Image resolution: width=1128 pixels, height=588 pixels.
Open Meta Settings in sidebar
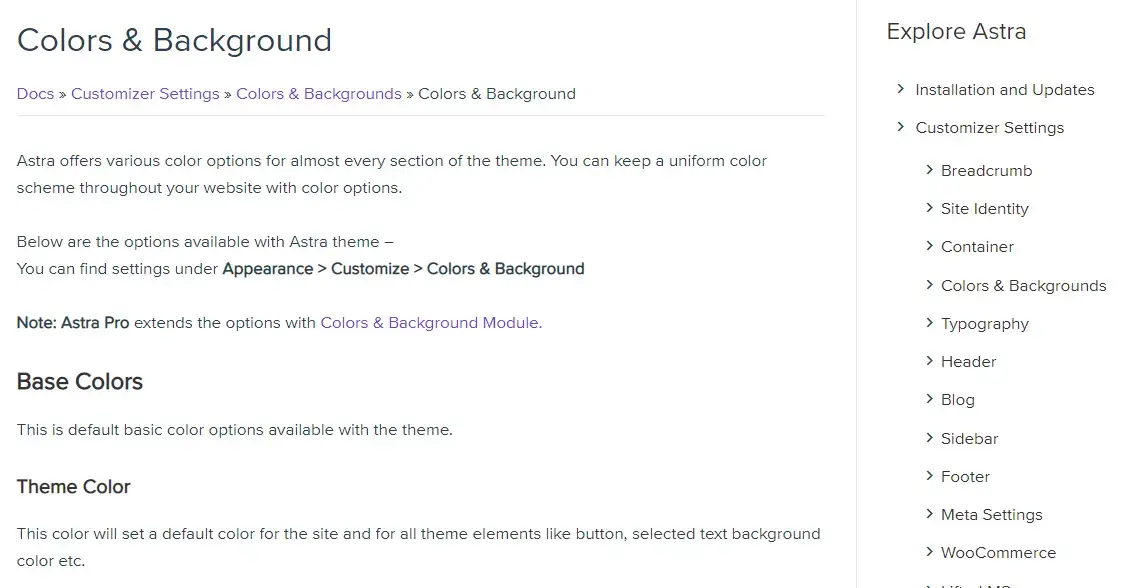pos(991,515)
